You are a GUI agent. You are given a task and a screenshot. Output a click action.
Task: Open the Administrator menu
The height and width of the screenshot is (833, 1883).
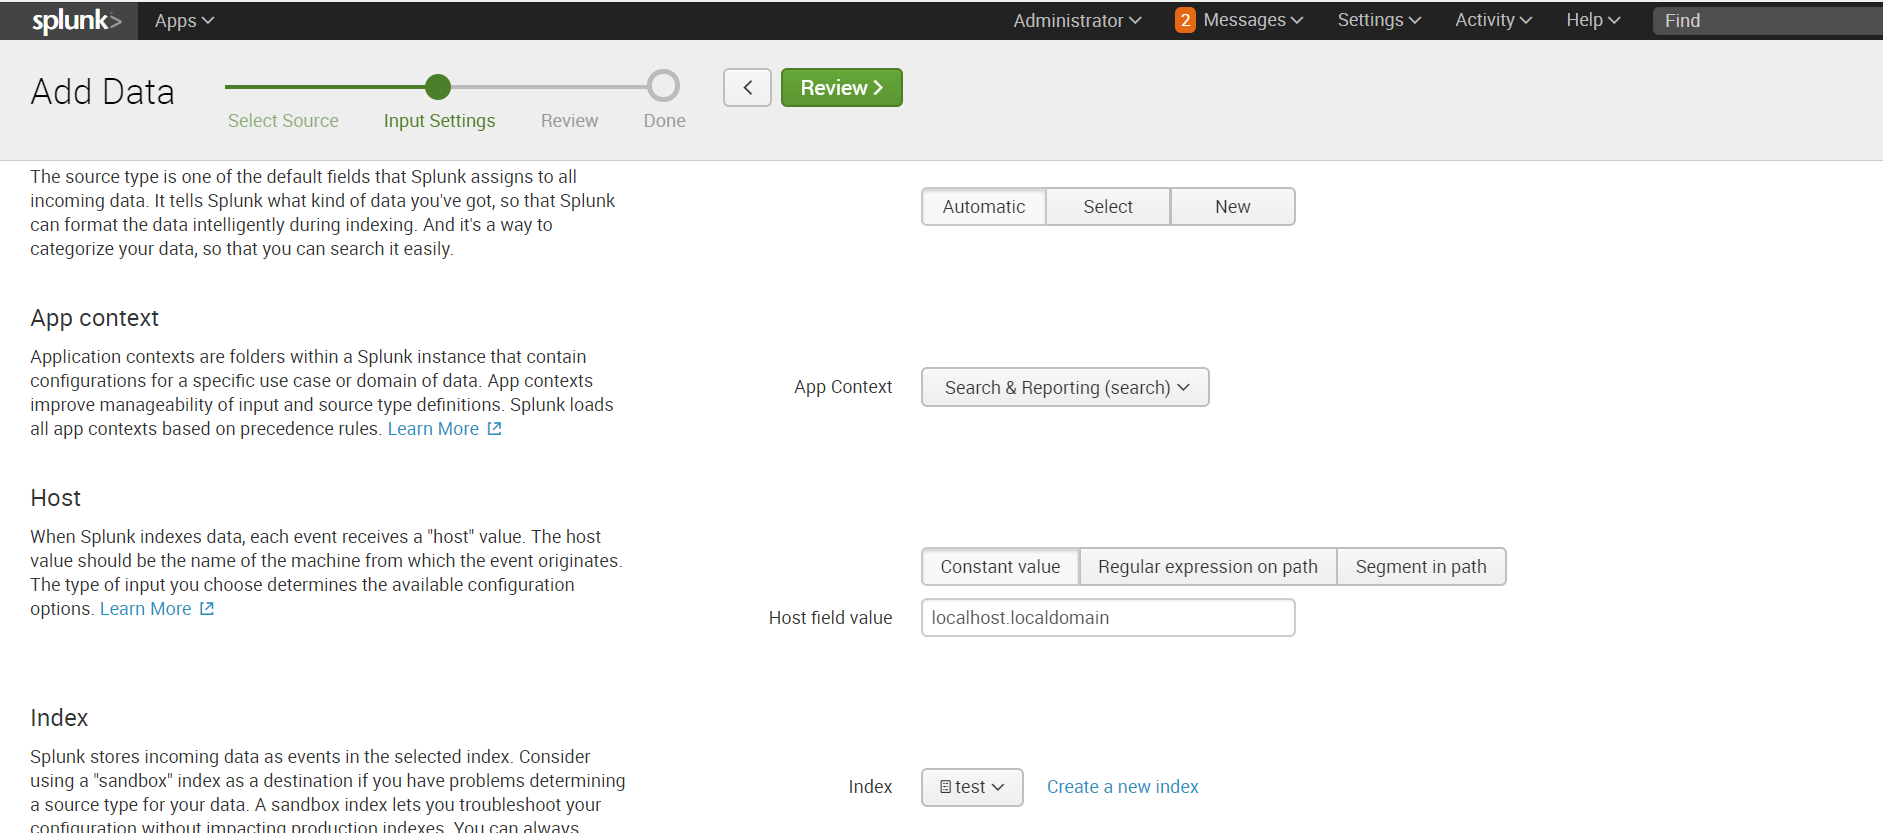1076,21
